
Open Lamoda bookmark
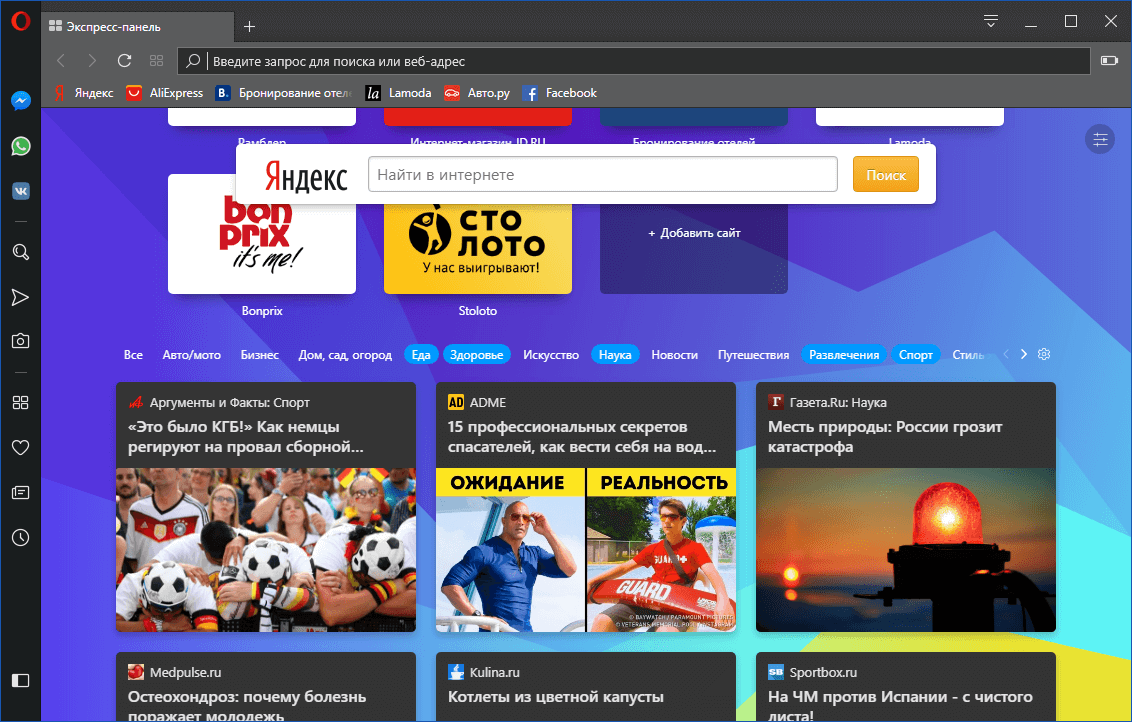click(399, 93)
